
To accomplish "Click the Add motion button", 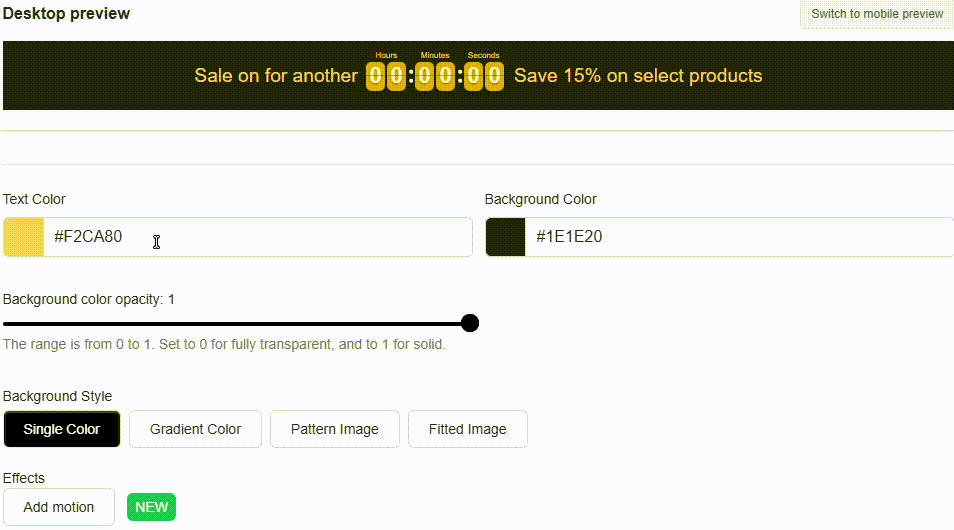I will tap(59, 507).
